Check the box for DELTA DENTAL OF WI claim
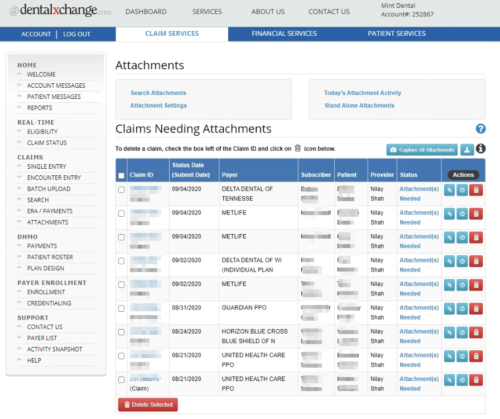The height and width of the screenshot is (419, 500). tap(121, 261)
